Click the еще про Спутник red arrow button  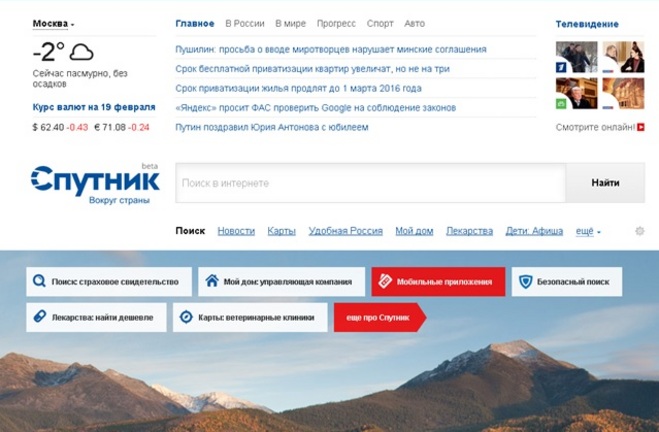point(380,317)
